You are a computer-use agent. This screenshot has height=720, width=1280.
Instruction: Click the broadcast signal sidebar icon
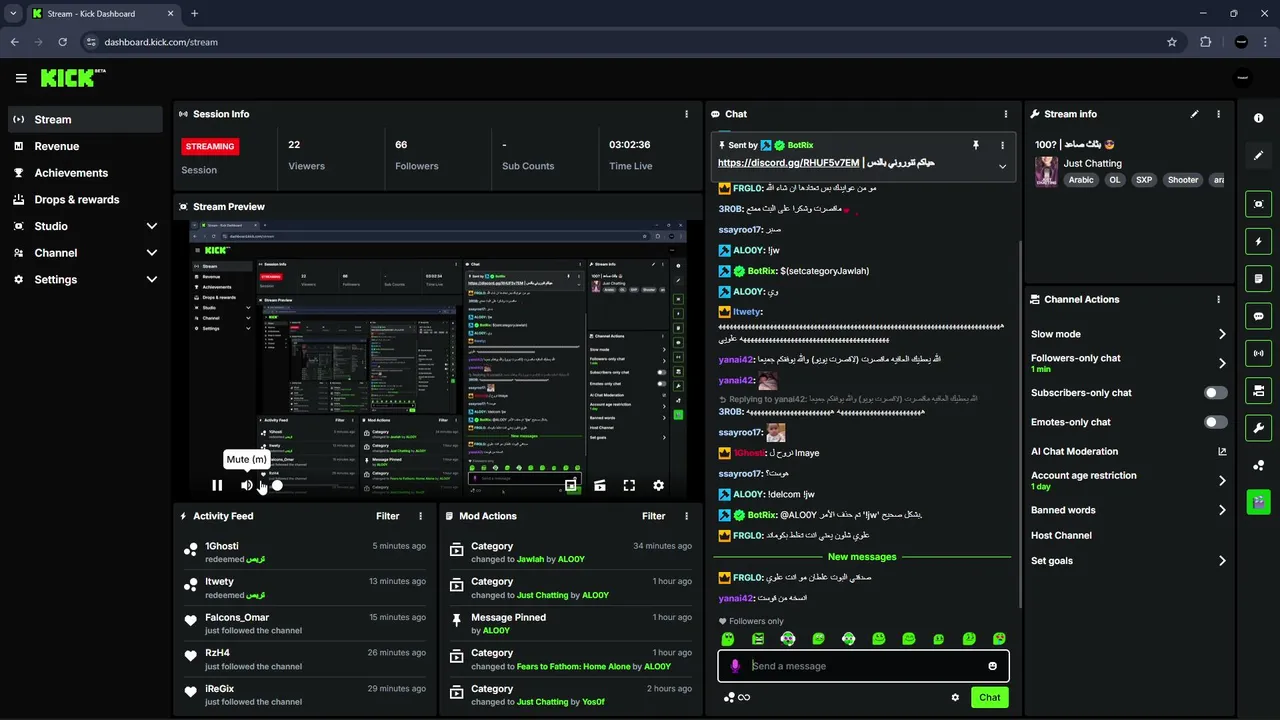click(1258, 353)
